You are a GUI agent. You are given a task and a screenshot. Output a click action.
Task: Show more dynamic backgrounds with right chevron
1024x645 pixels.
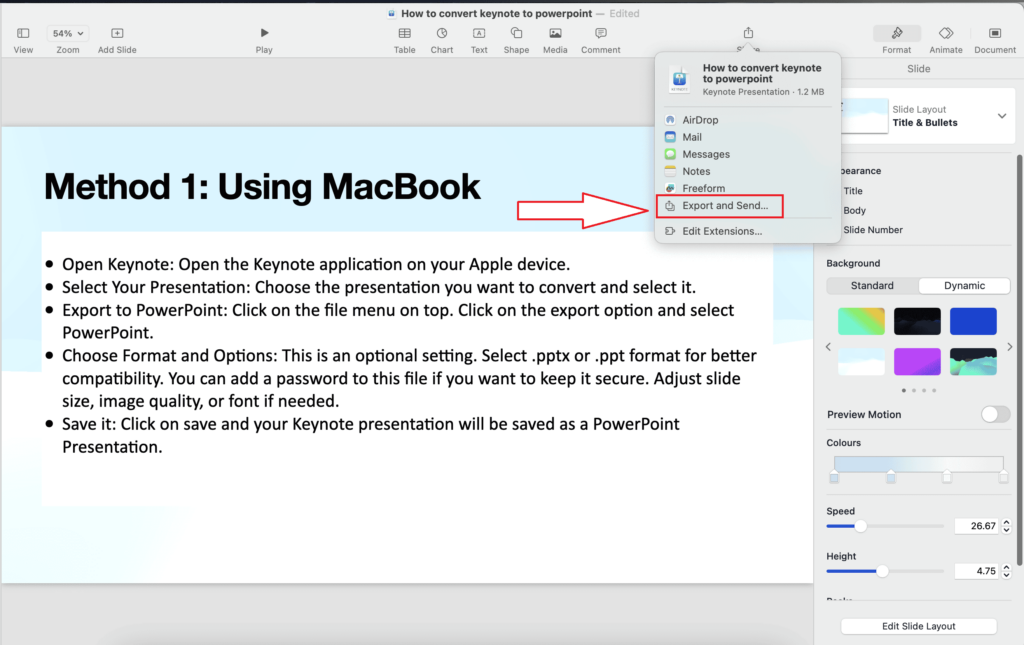pyautogui.click(x=1009, y=346)
